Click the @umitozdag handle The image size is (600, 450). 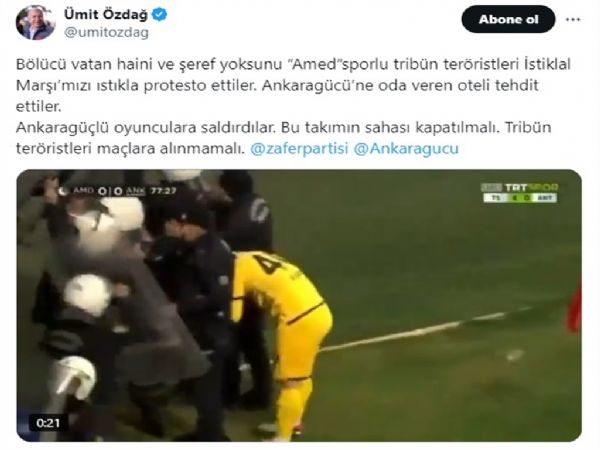click(x=106, y=33)
